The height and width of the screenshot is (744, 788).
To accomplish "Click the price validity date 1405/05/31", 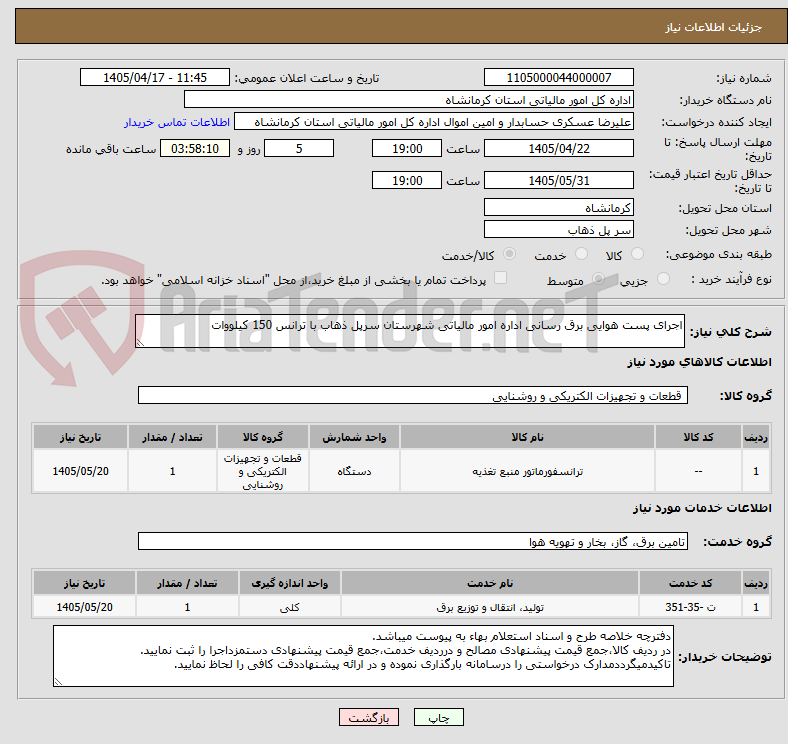I will coord(558,180).
